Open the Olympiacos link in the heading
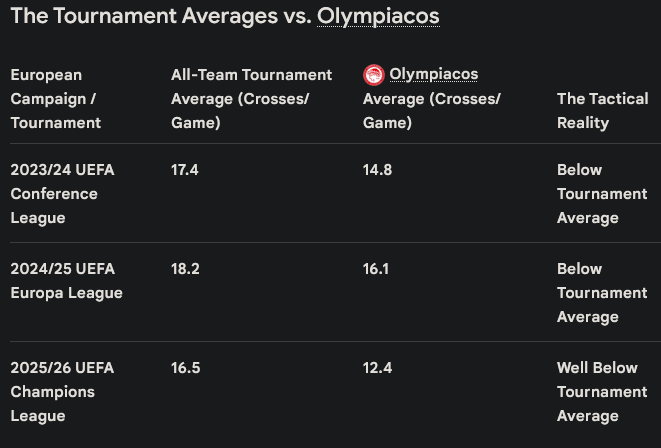Viewport: 661px width, 448px height. click(x=378, y=16)
